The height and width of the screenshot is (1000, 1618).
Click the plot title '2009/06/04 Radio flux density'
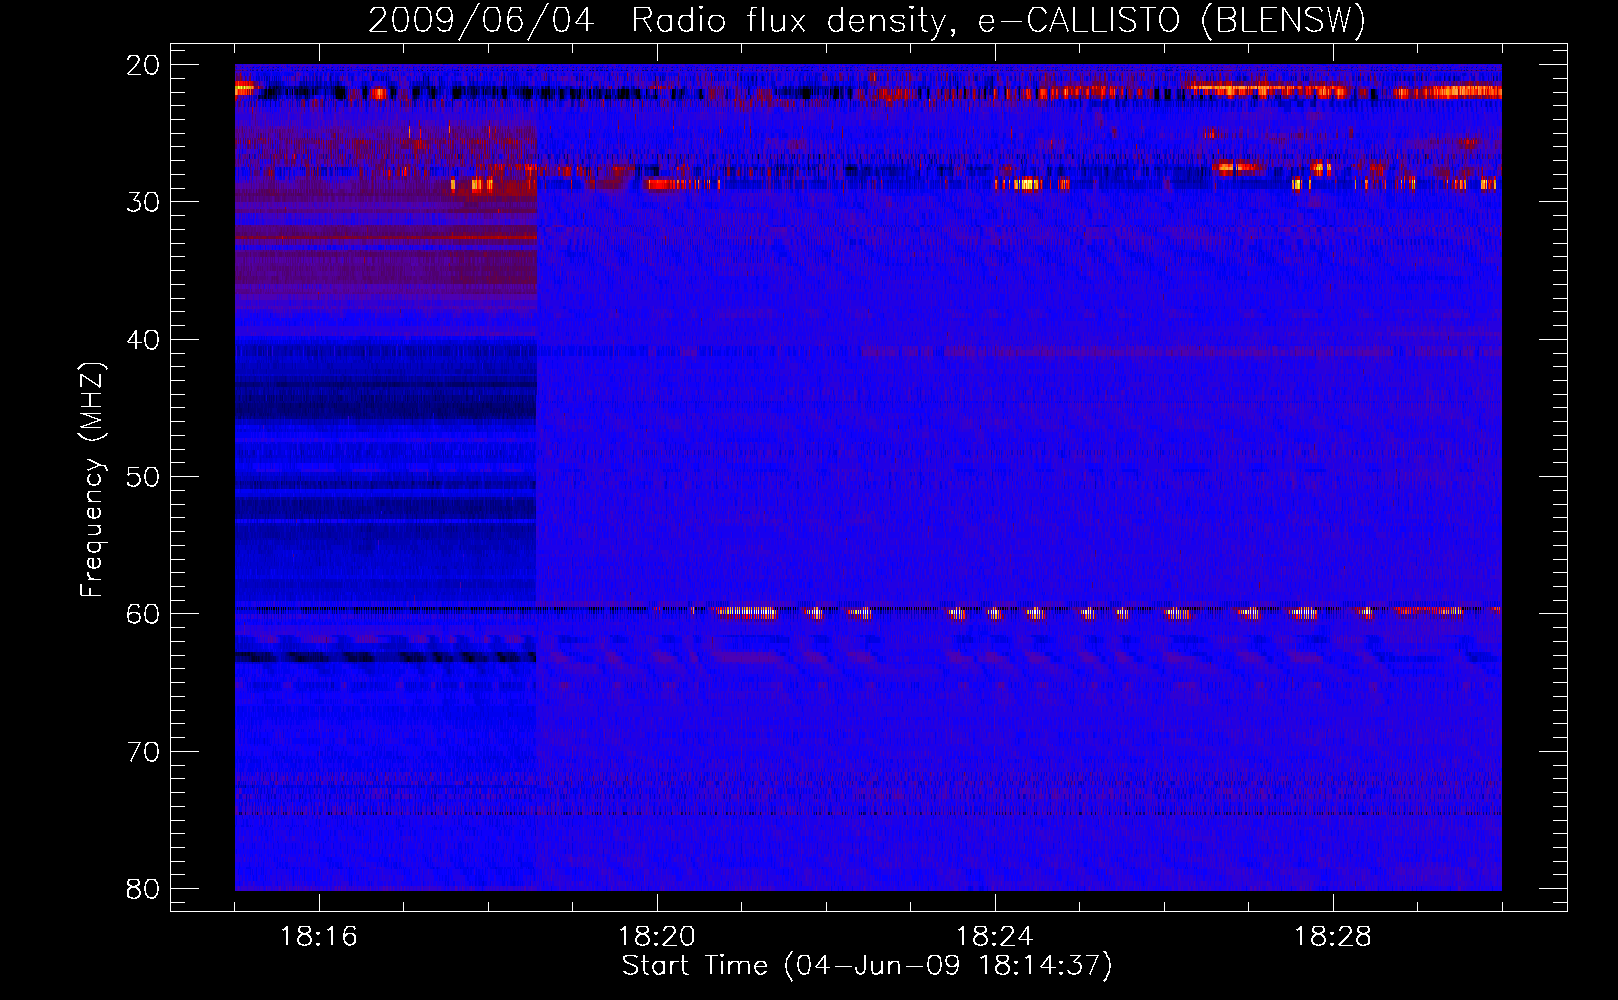click(x=867, y=21)
